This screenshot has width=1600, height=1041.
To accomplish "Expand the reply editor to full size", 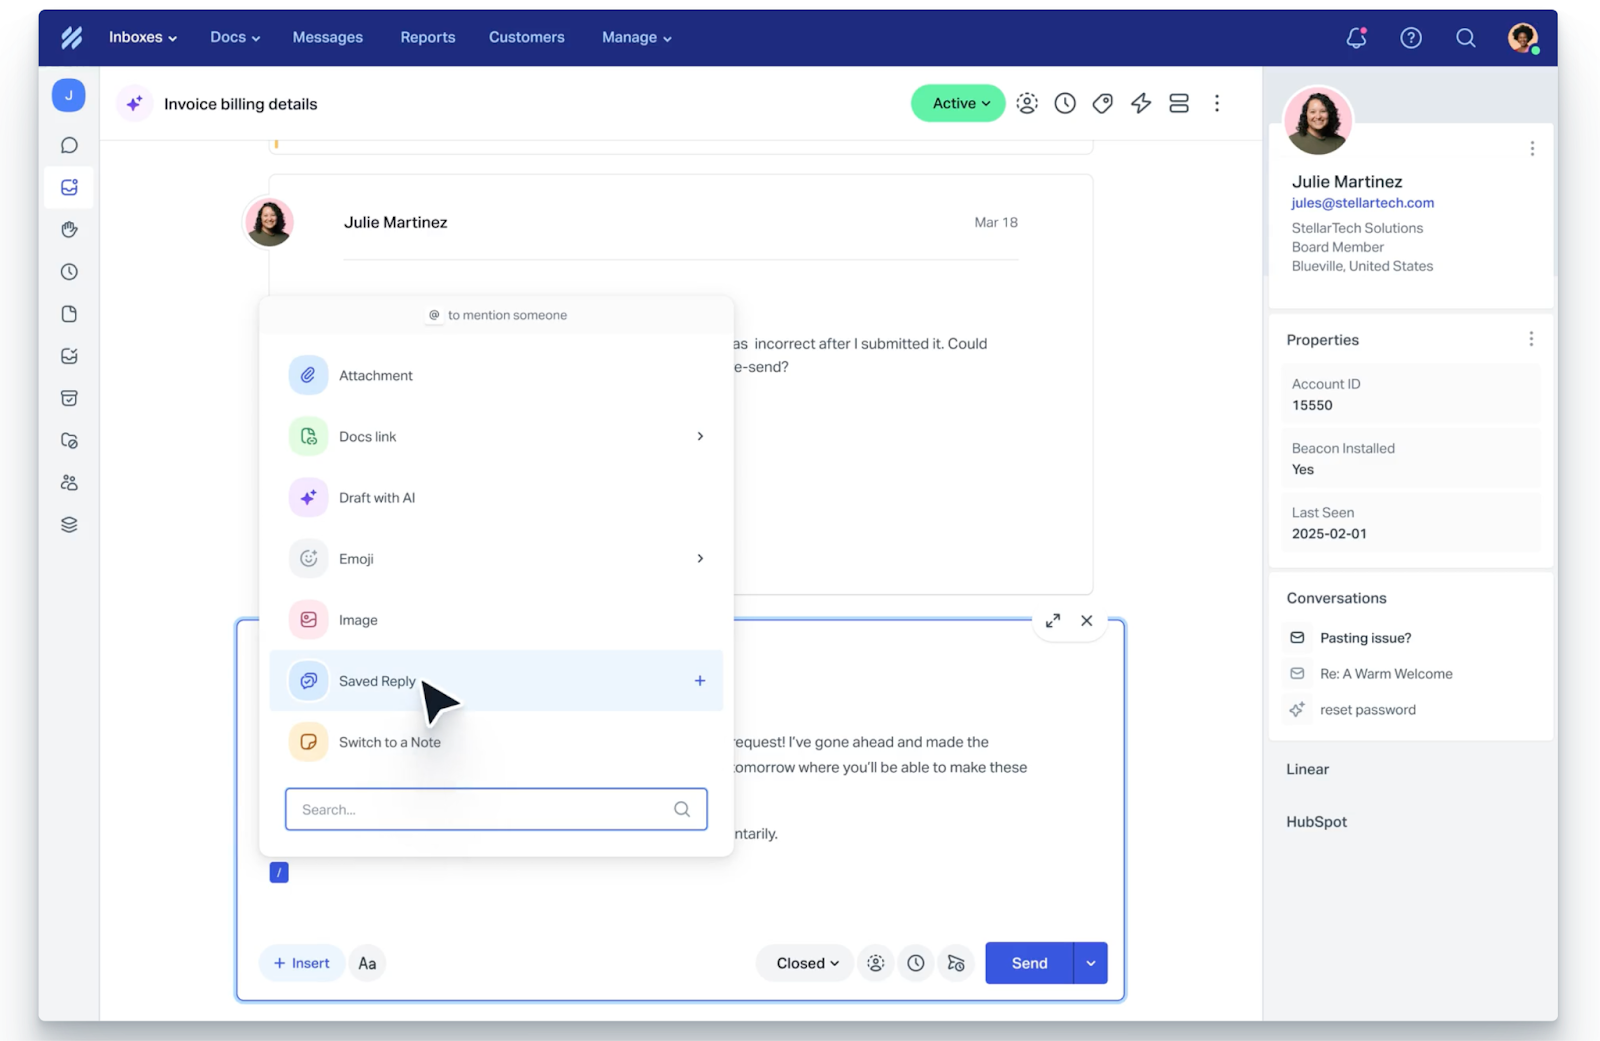I will [1053, 621].
